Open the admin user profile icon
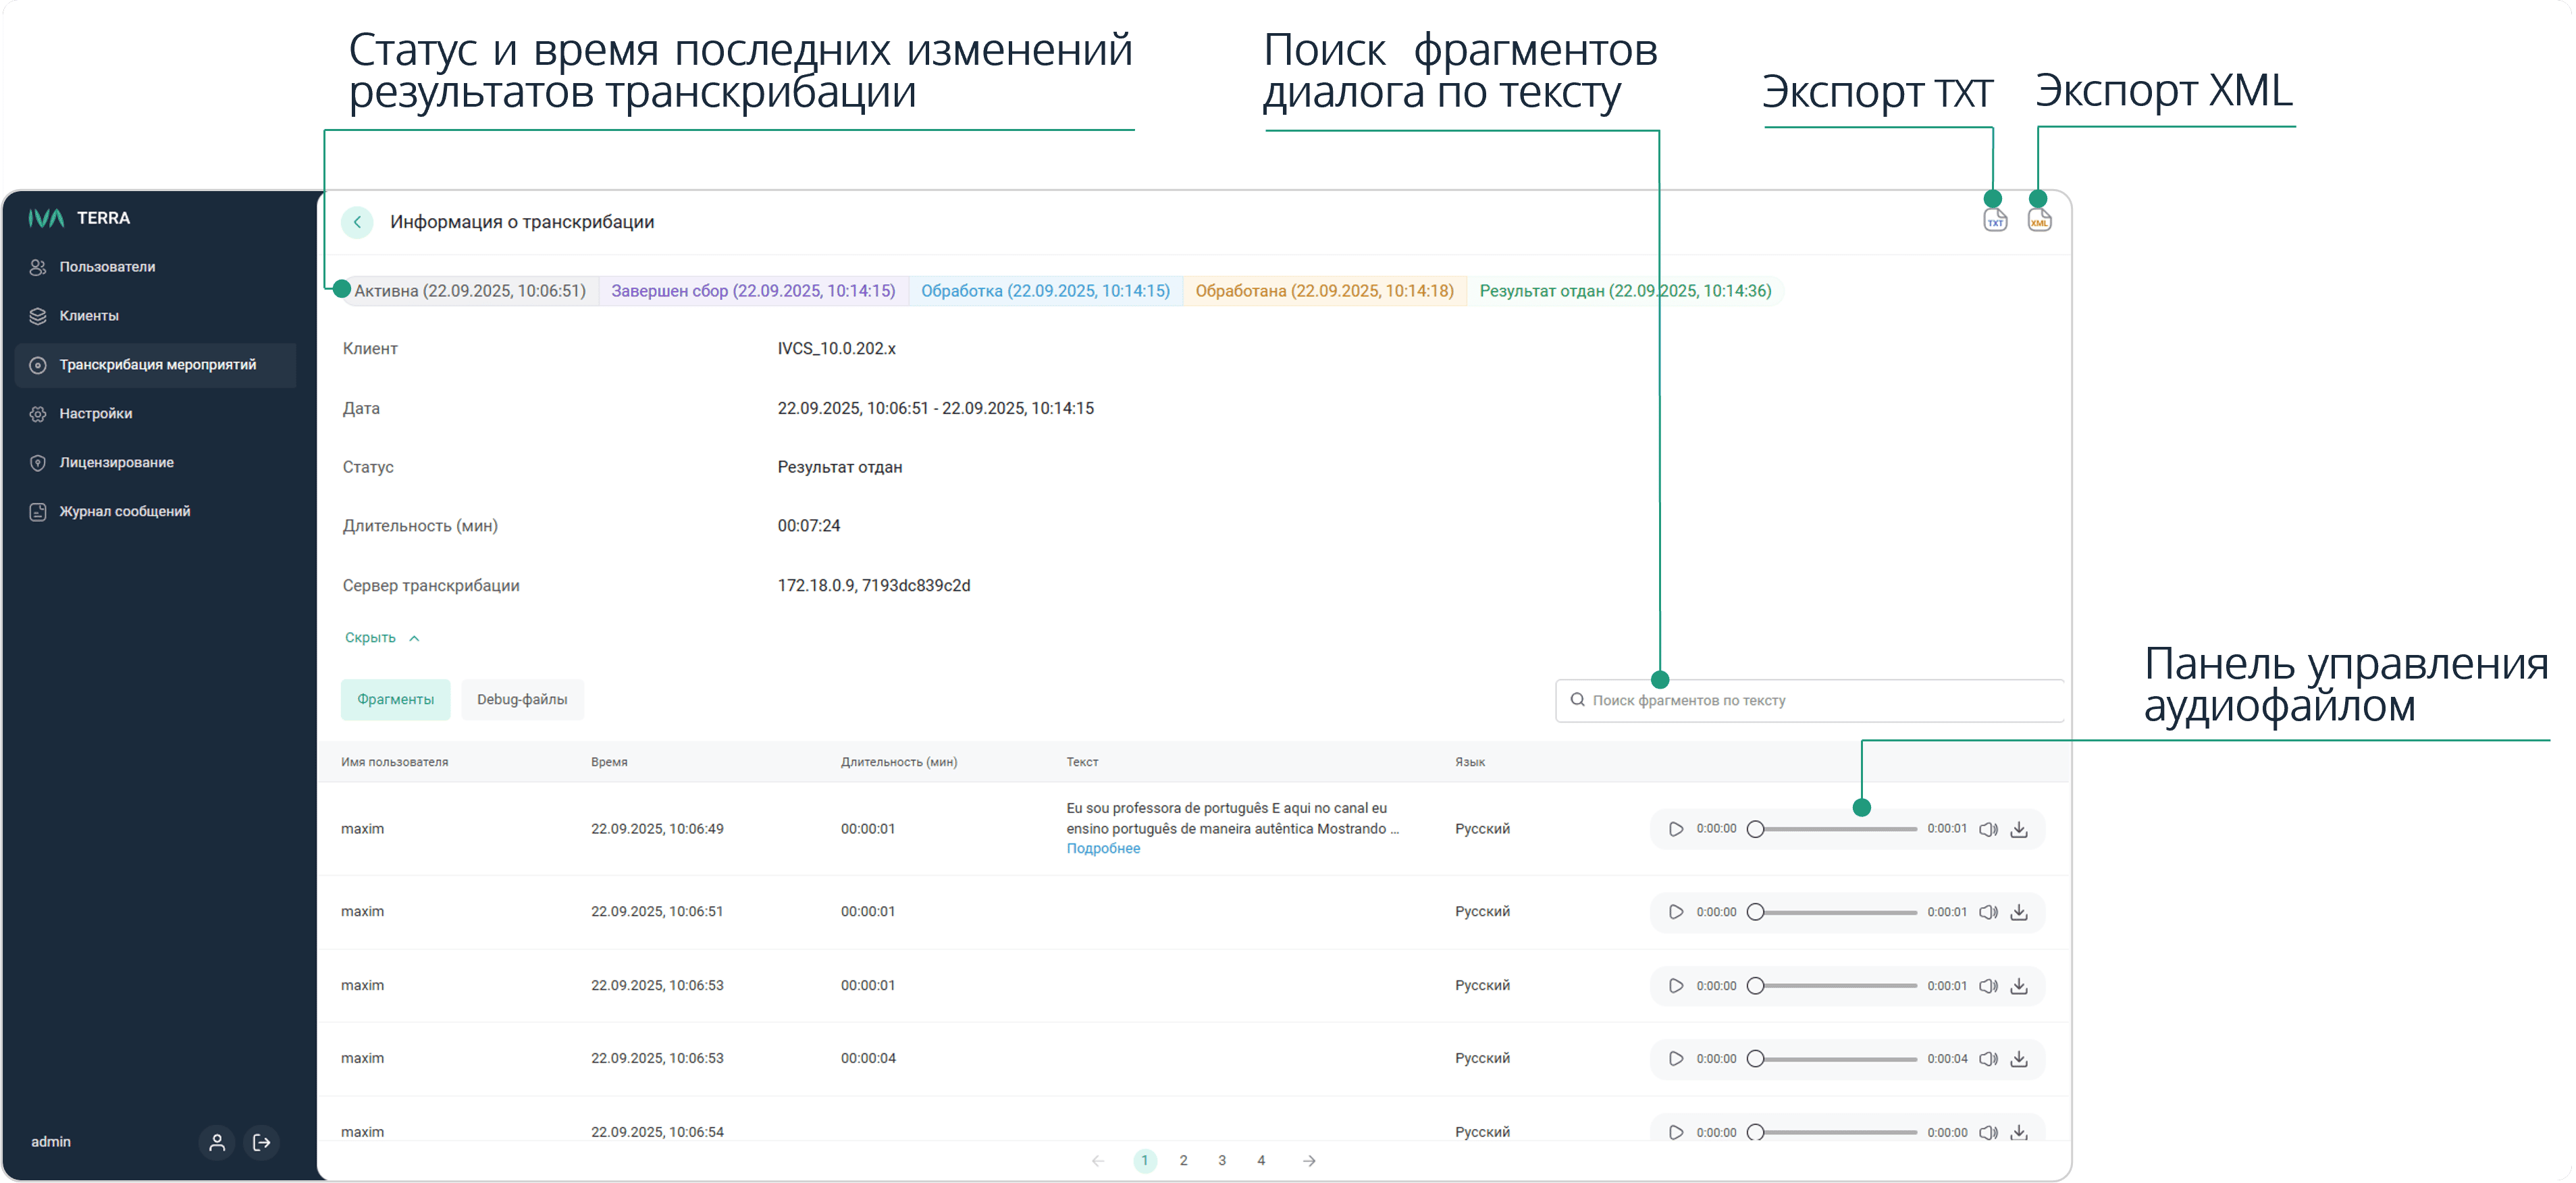 (216, 1142)
